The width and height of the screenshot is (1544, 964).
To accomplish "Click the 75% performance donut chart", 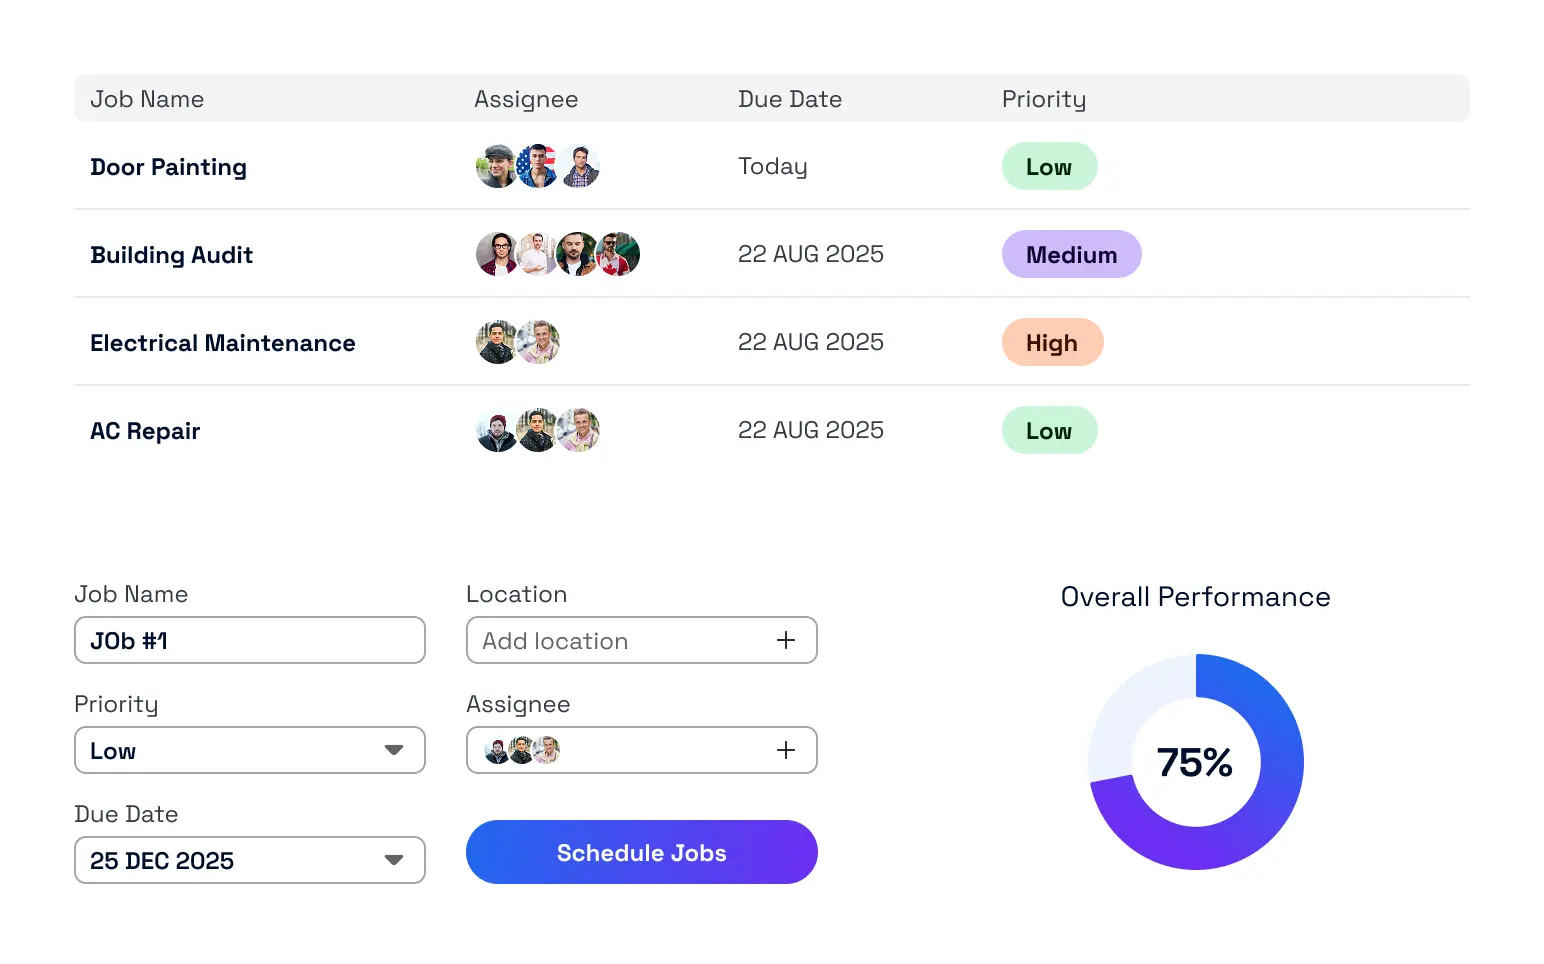I will pos(1195,762).
